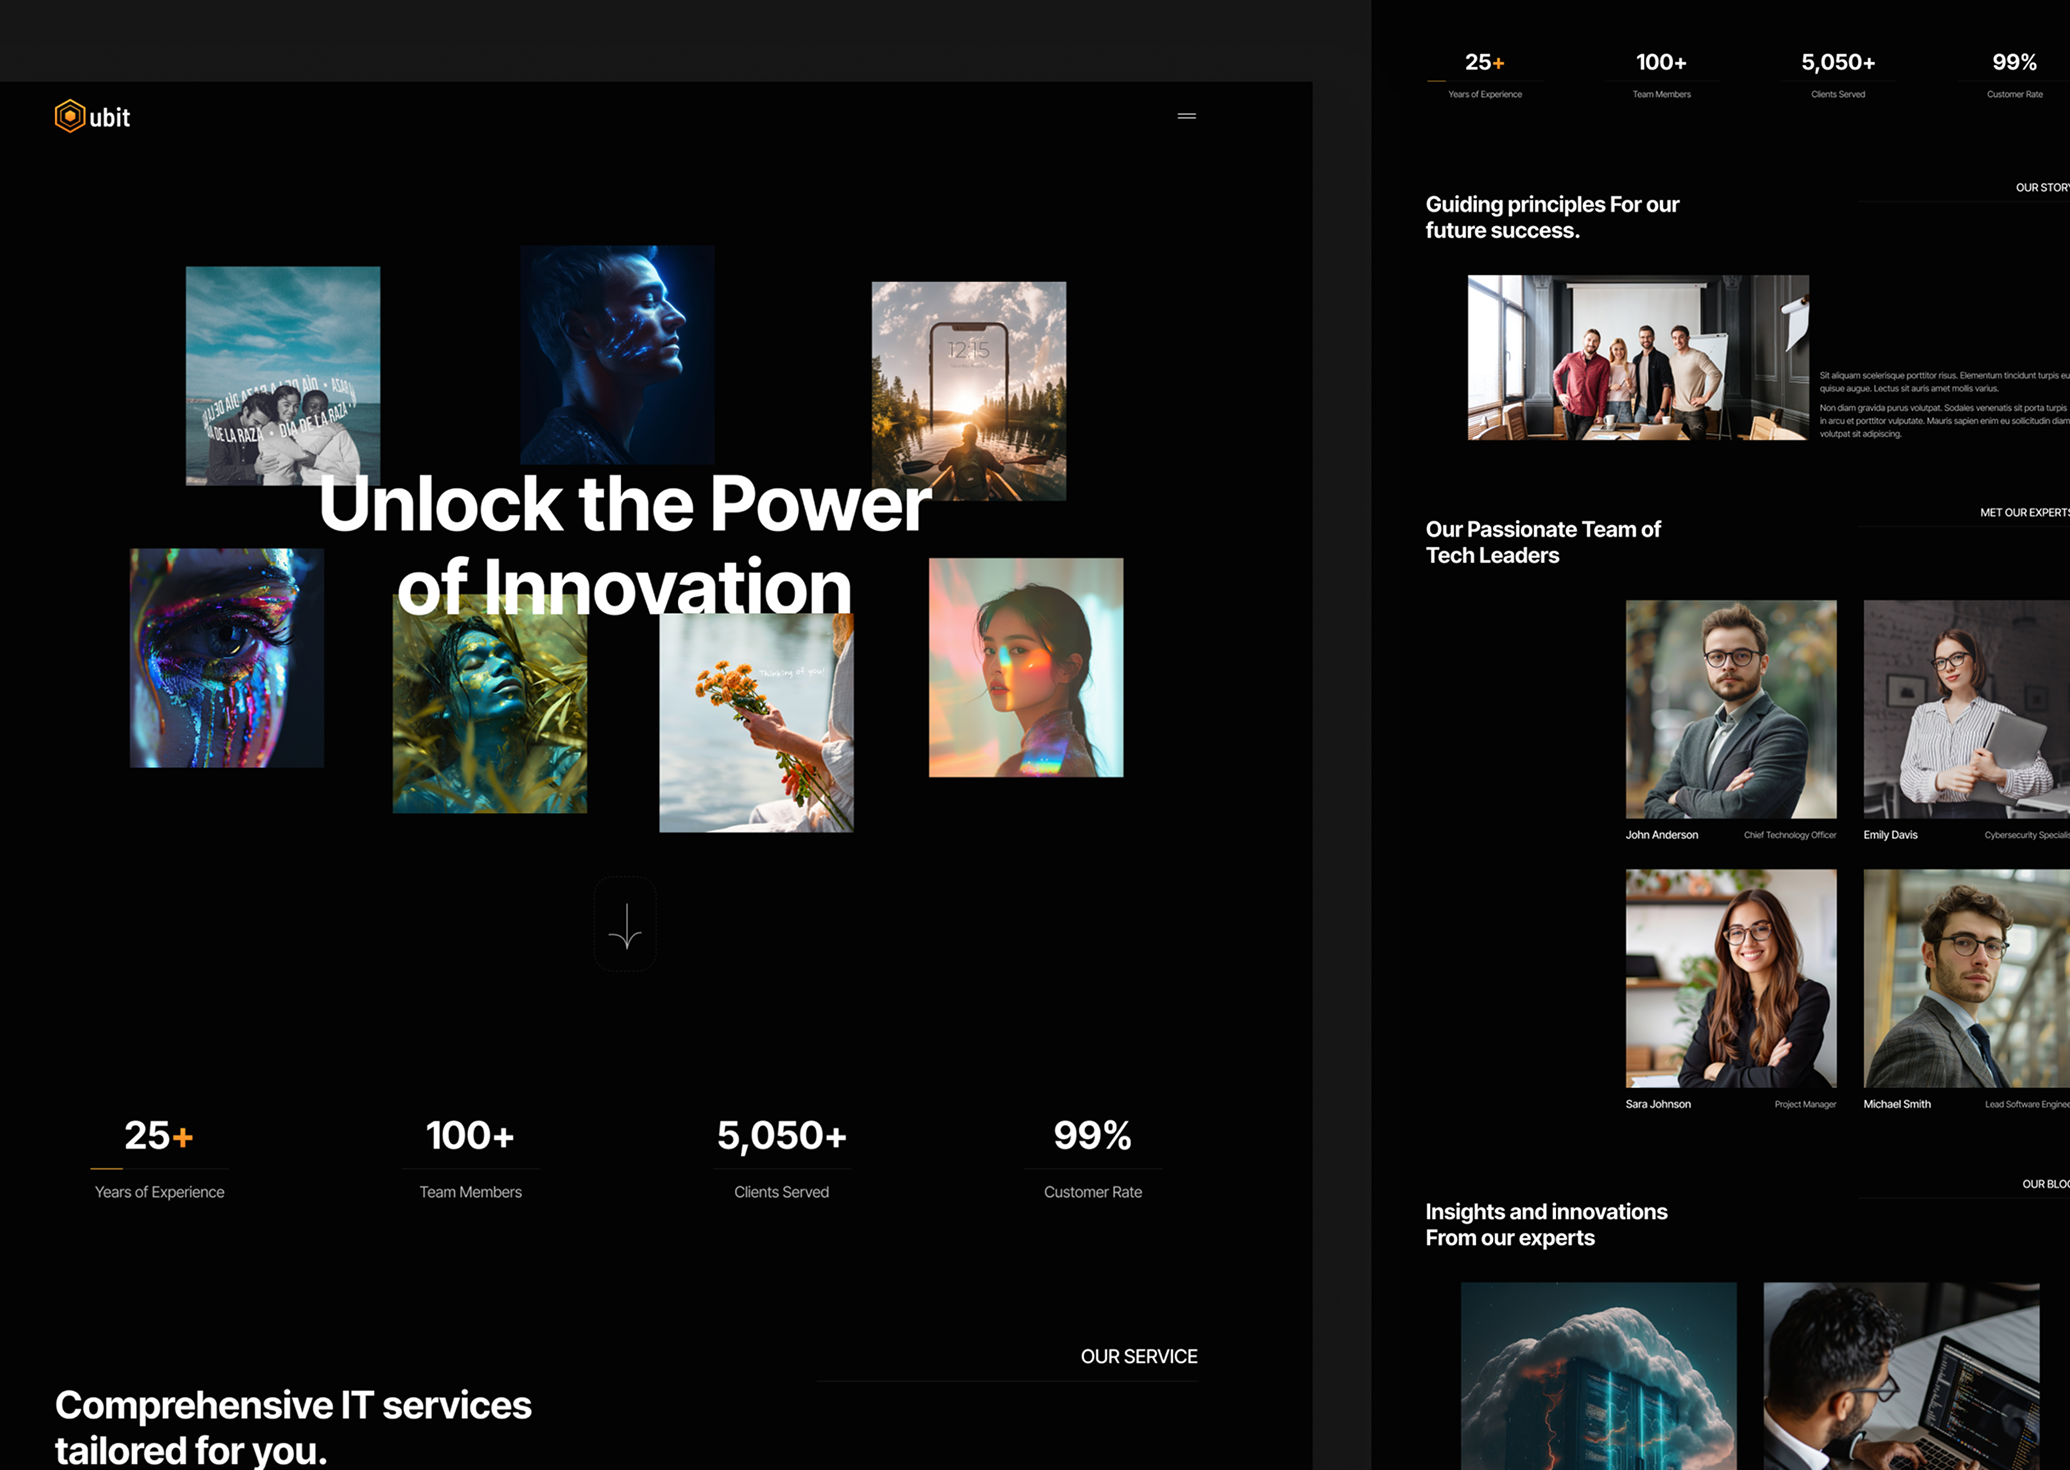This screenshot has width=2070, height=1470.
Task: Select John Anderson's team photo
Action: pos(1730,708)
